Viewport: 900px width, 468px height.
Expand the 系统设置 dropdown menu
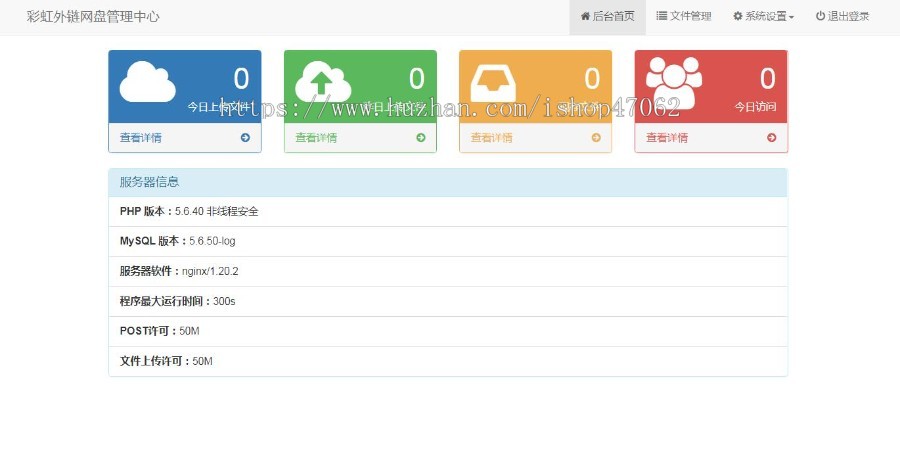pyautogui.click(x=763, y=17)
